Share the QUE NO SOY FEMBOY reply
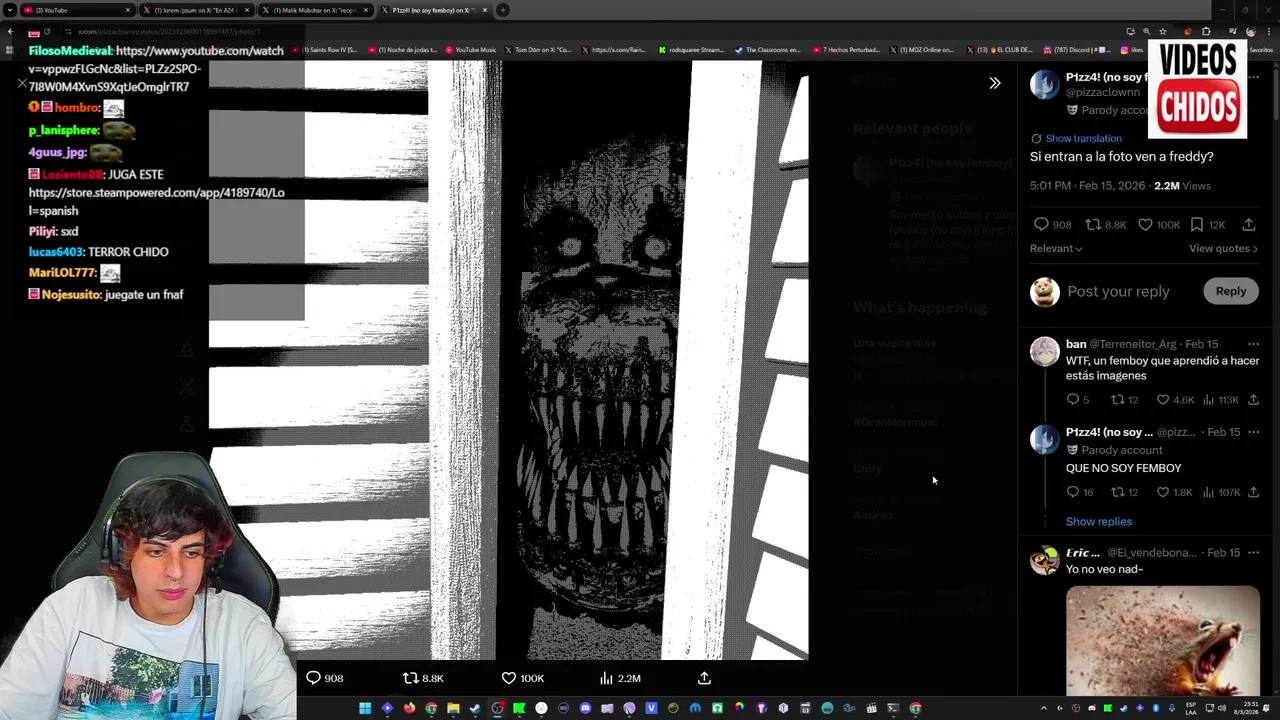1280x720 pixels. click(x=1253, y=492)
